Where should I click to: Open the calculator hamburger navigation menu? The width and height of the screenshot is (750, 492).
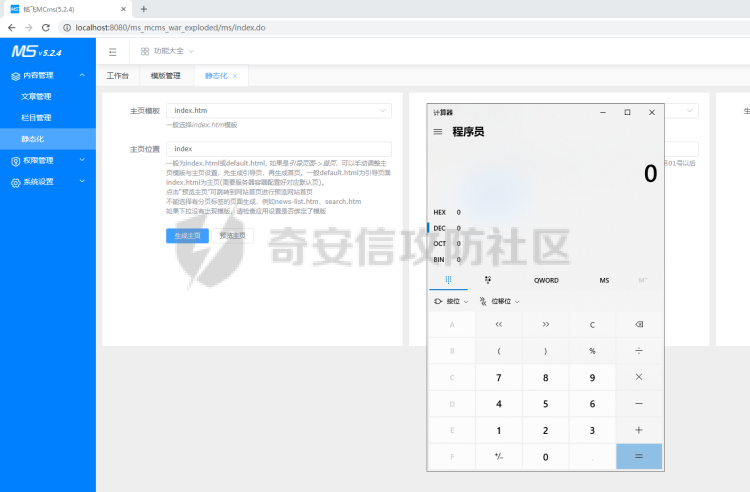[438, 131]
